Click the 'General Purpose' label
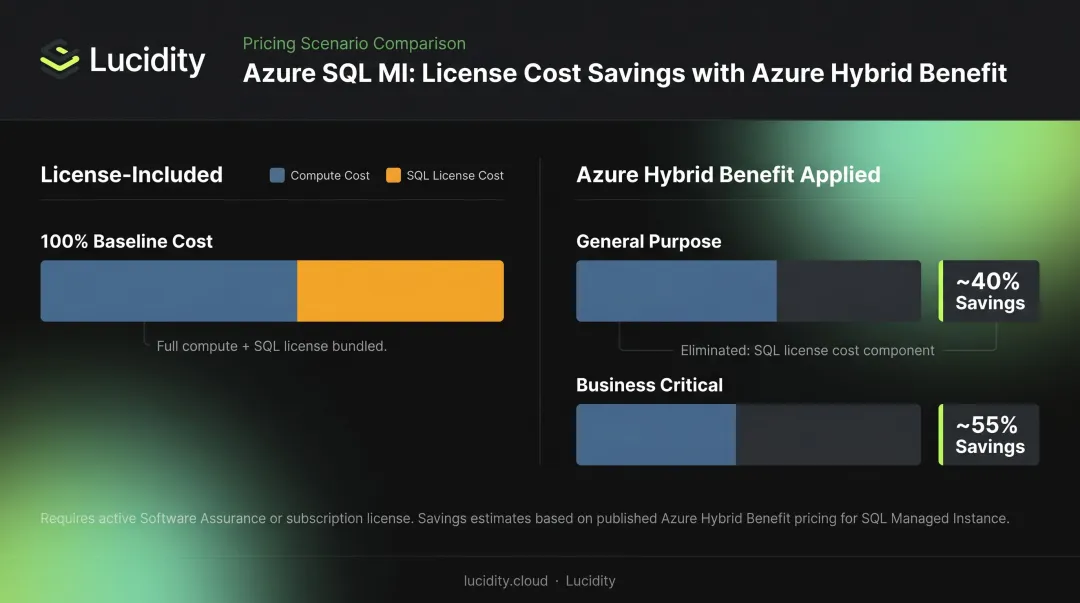 coord(649,241)
